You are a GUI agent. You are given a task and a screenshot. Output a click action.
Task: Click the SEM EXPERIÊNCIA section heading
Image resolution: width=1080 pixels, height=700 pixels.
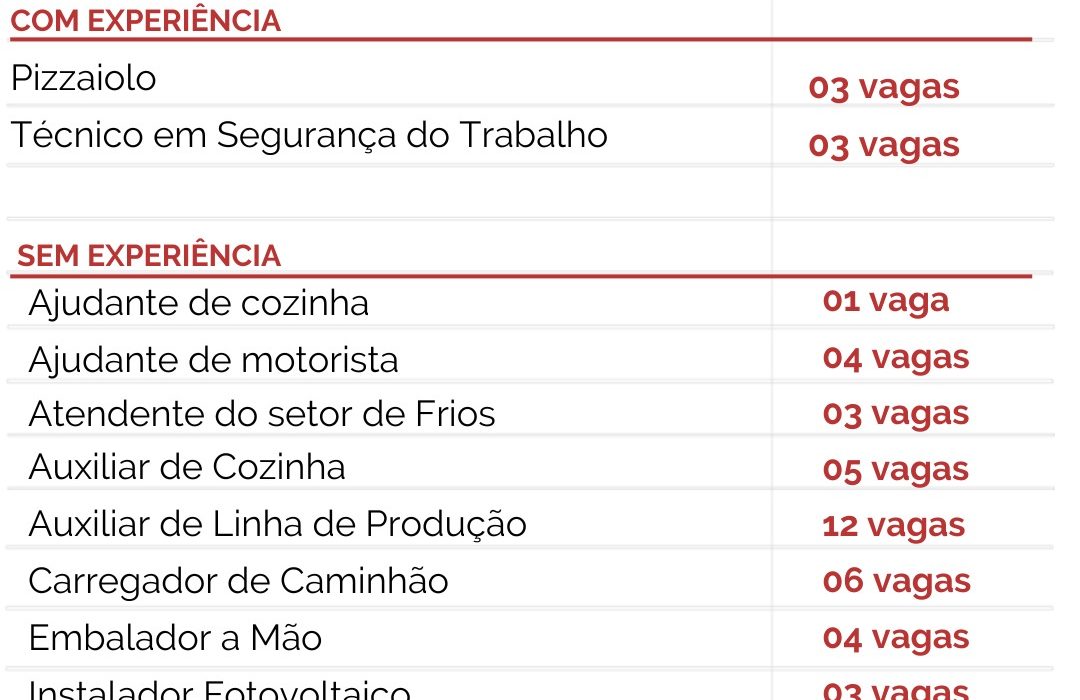point(149,256)
